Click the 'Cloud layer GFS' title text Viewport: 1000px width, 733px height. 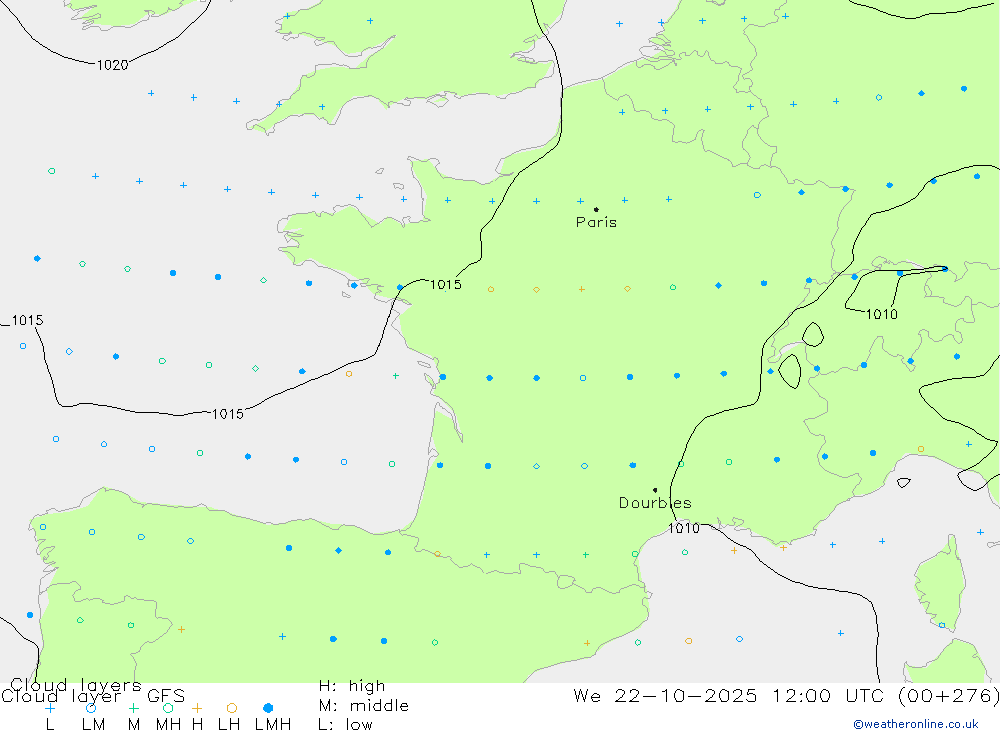93,696
